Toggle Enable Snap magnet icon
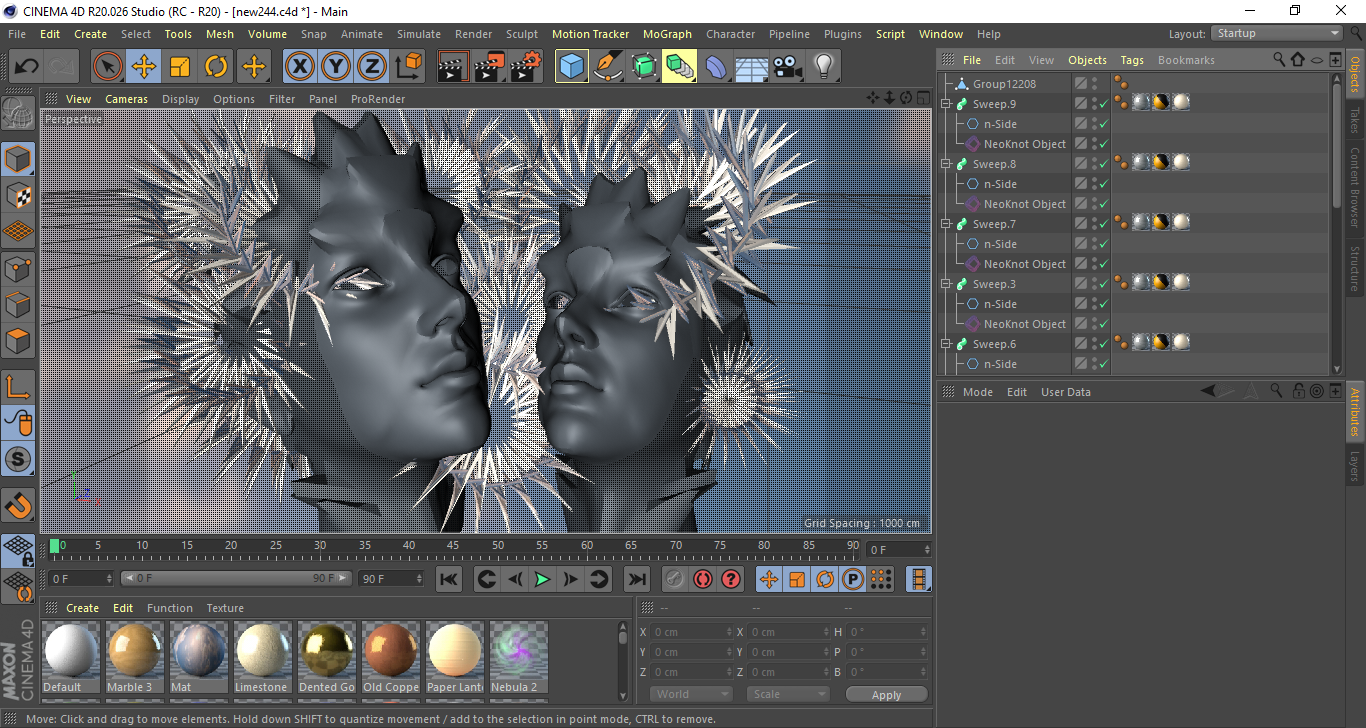Viewport: 1366px width, 728px height. (19, 507)
